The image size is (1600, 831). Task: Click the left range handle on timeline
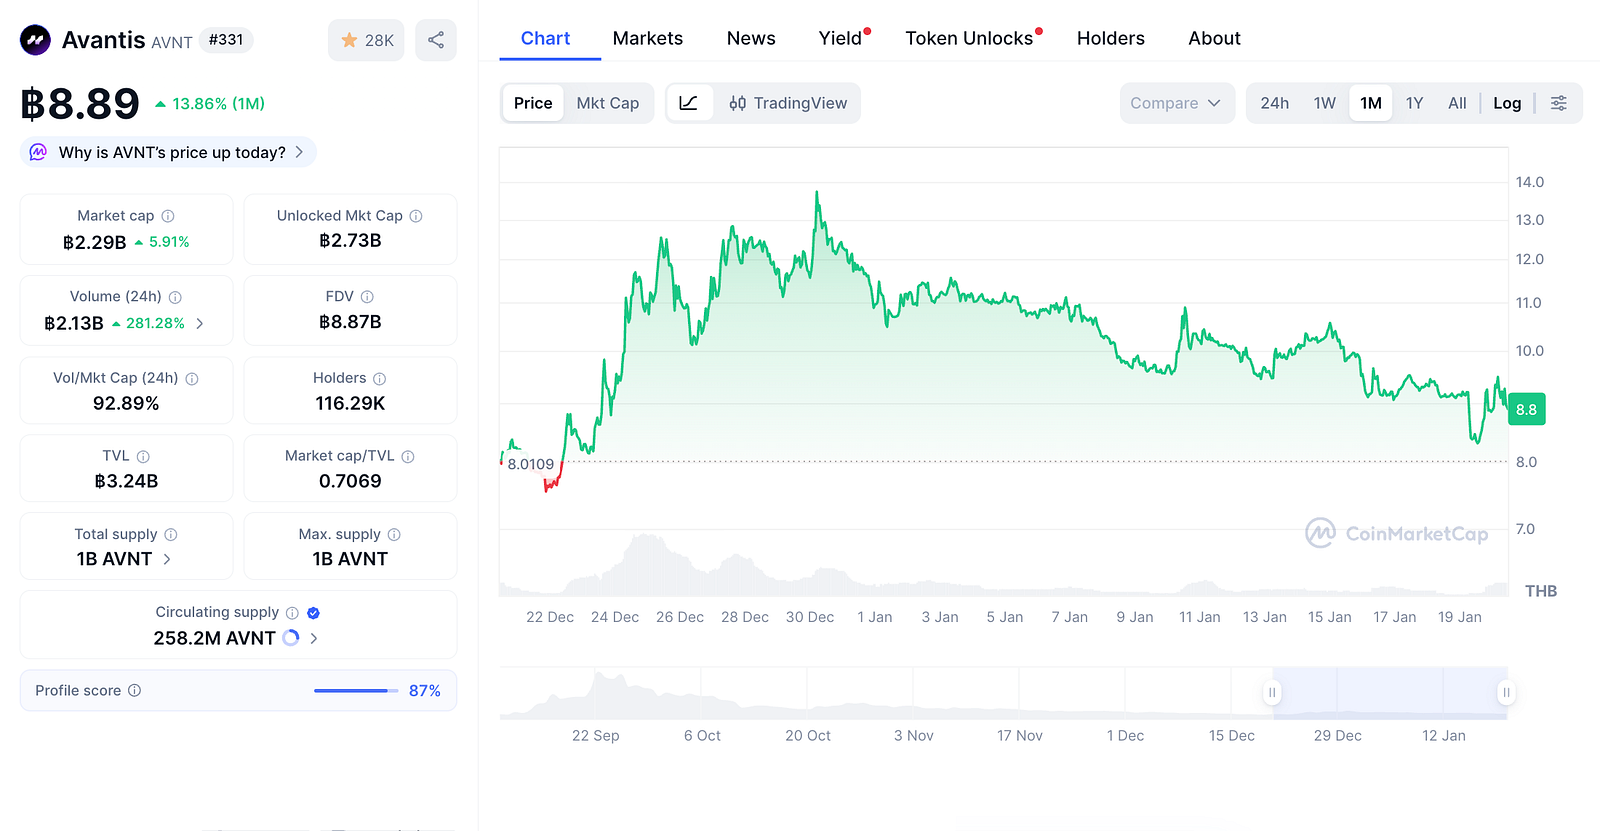(1272, 692)
